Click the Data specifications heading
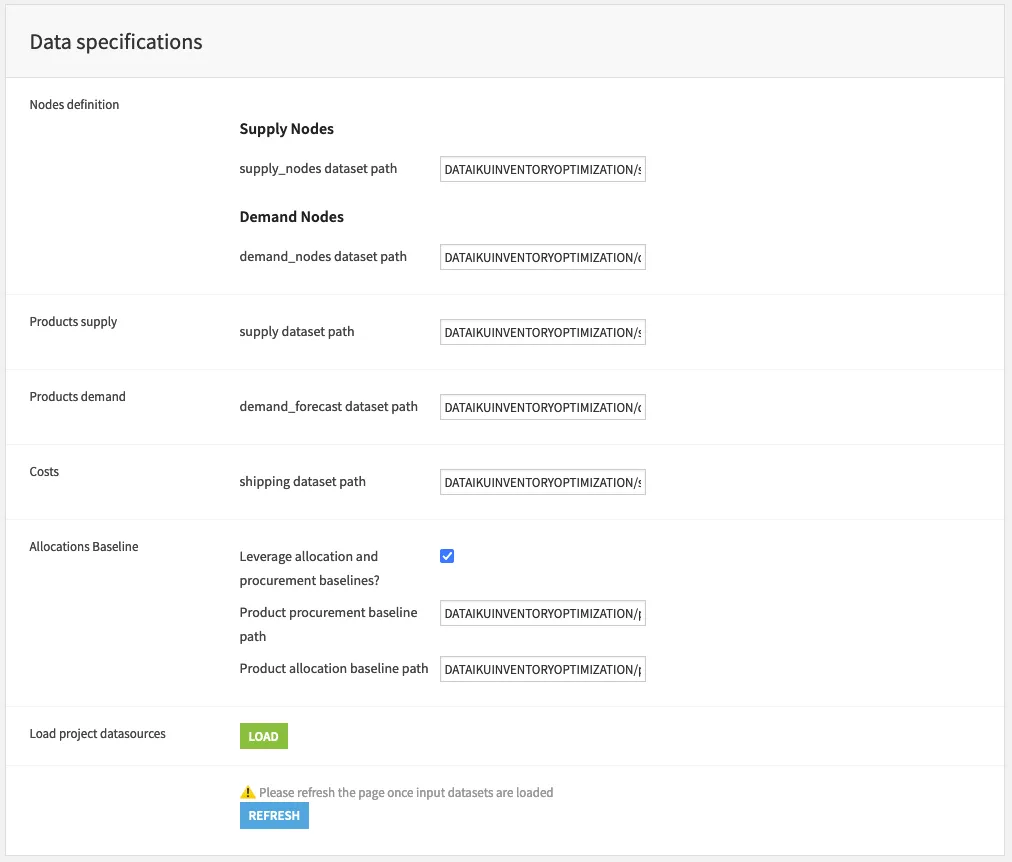 [x=116, y=42]
